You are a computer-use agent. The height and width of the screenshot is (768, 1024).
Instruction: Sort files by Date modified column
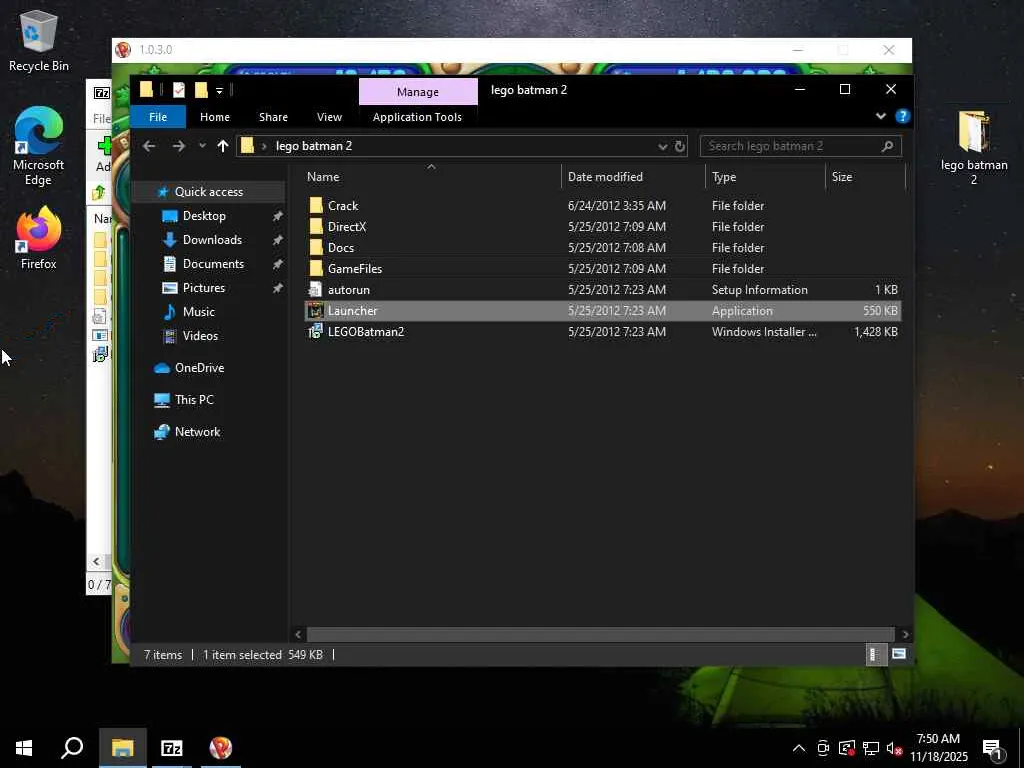(x=633, y=177)
